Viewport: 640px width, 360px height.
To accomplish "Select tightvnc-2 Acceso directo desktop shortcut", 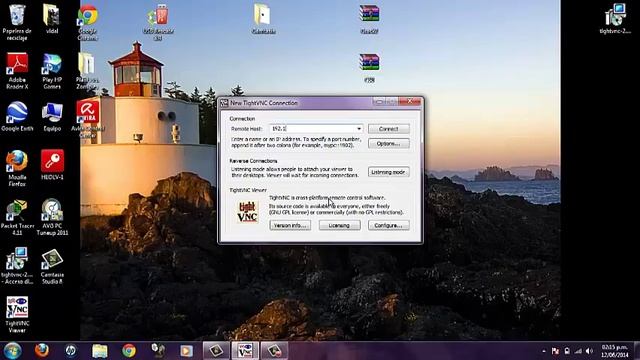I will point(17,266).
